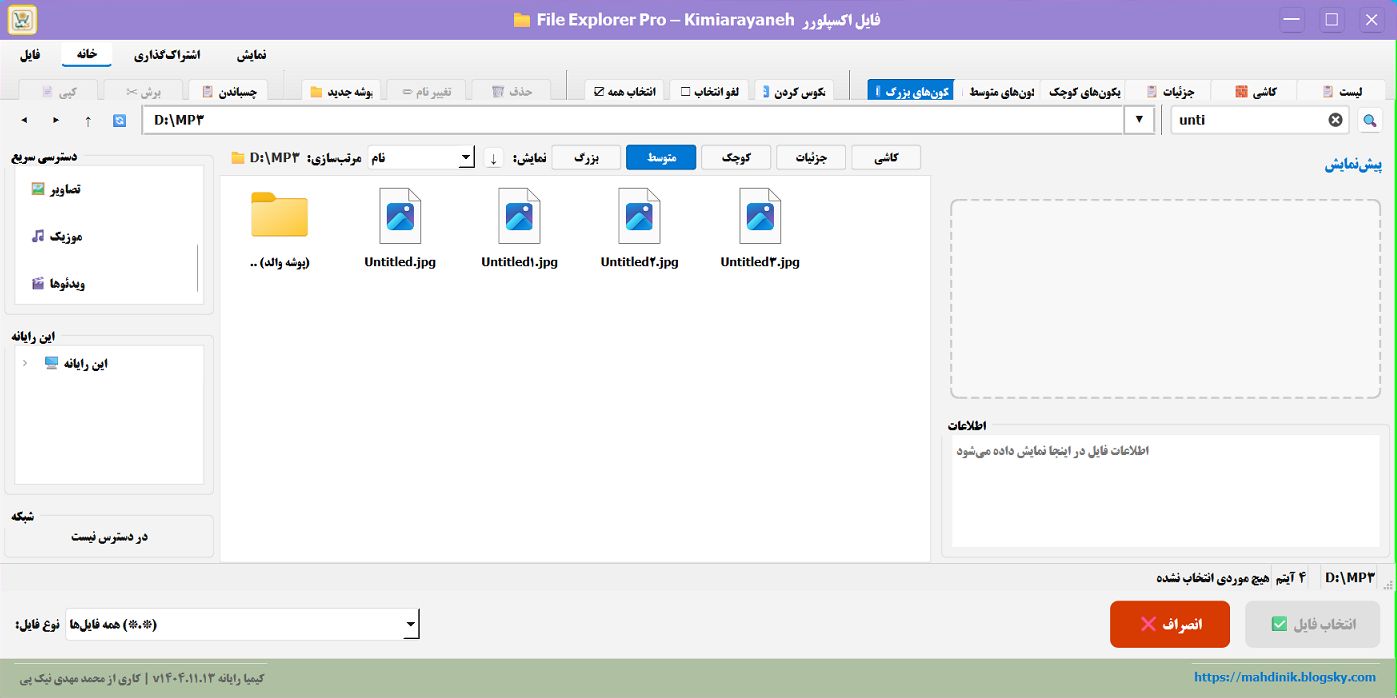Switch to large icons (آیکون‌های بزرگ) in ribbon
The image size is (1397, 698).
pos(911,91)
